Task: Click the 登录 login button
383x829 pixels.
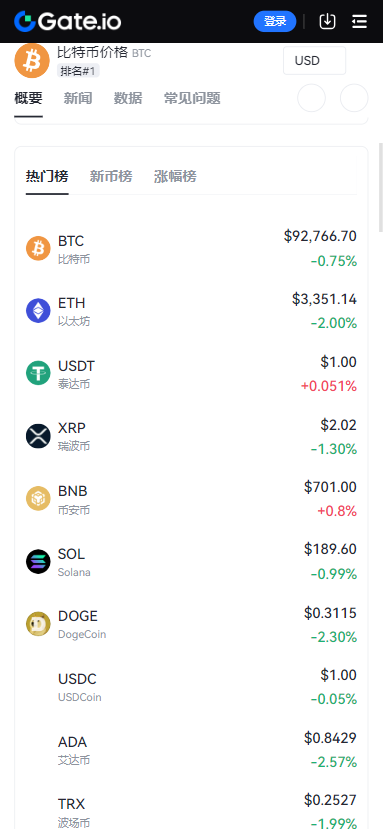Action: tap(275, 21)
